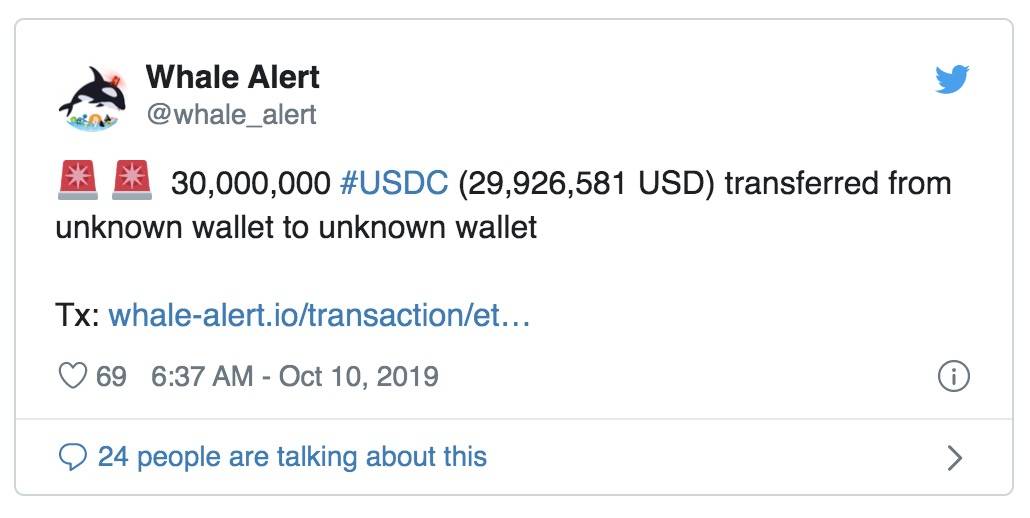Click the 6:37 AM - Oct 10, 2019 timestamp
Viewport: 1030px width, 518px height.
tap(295, 376)
